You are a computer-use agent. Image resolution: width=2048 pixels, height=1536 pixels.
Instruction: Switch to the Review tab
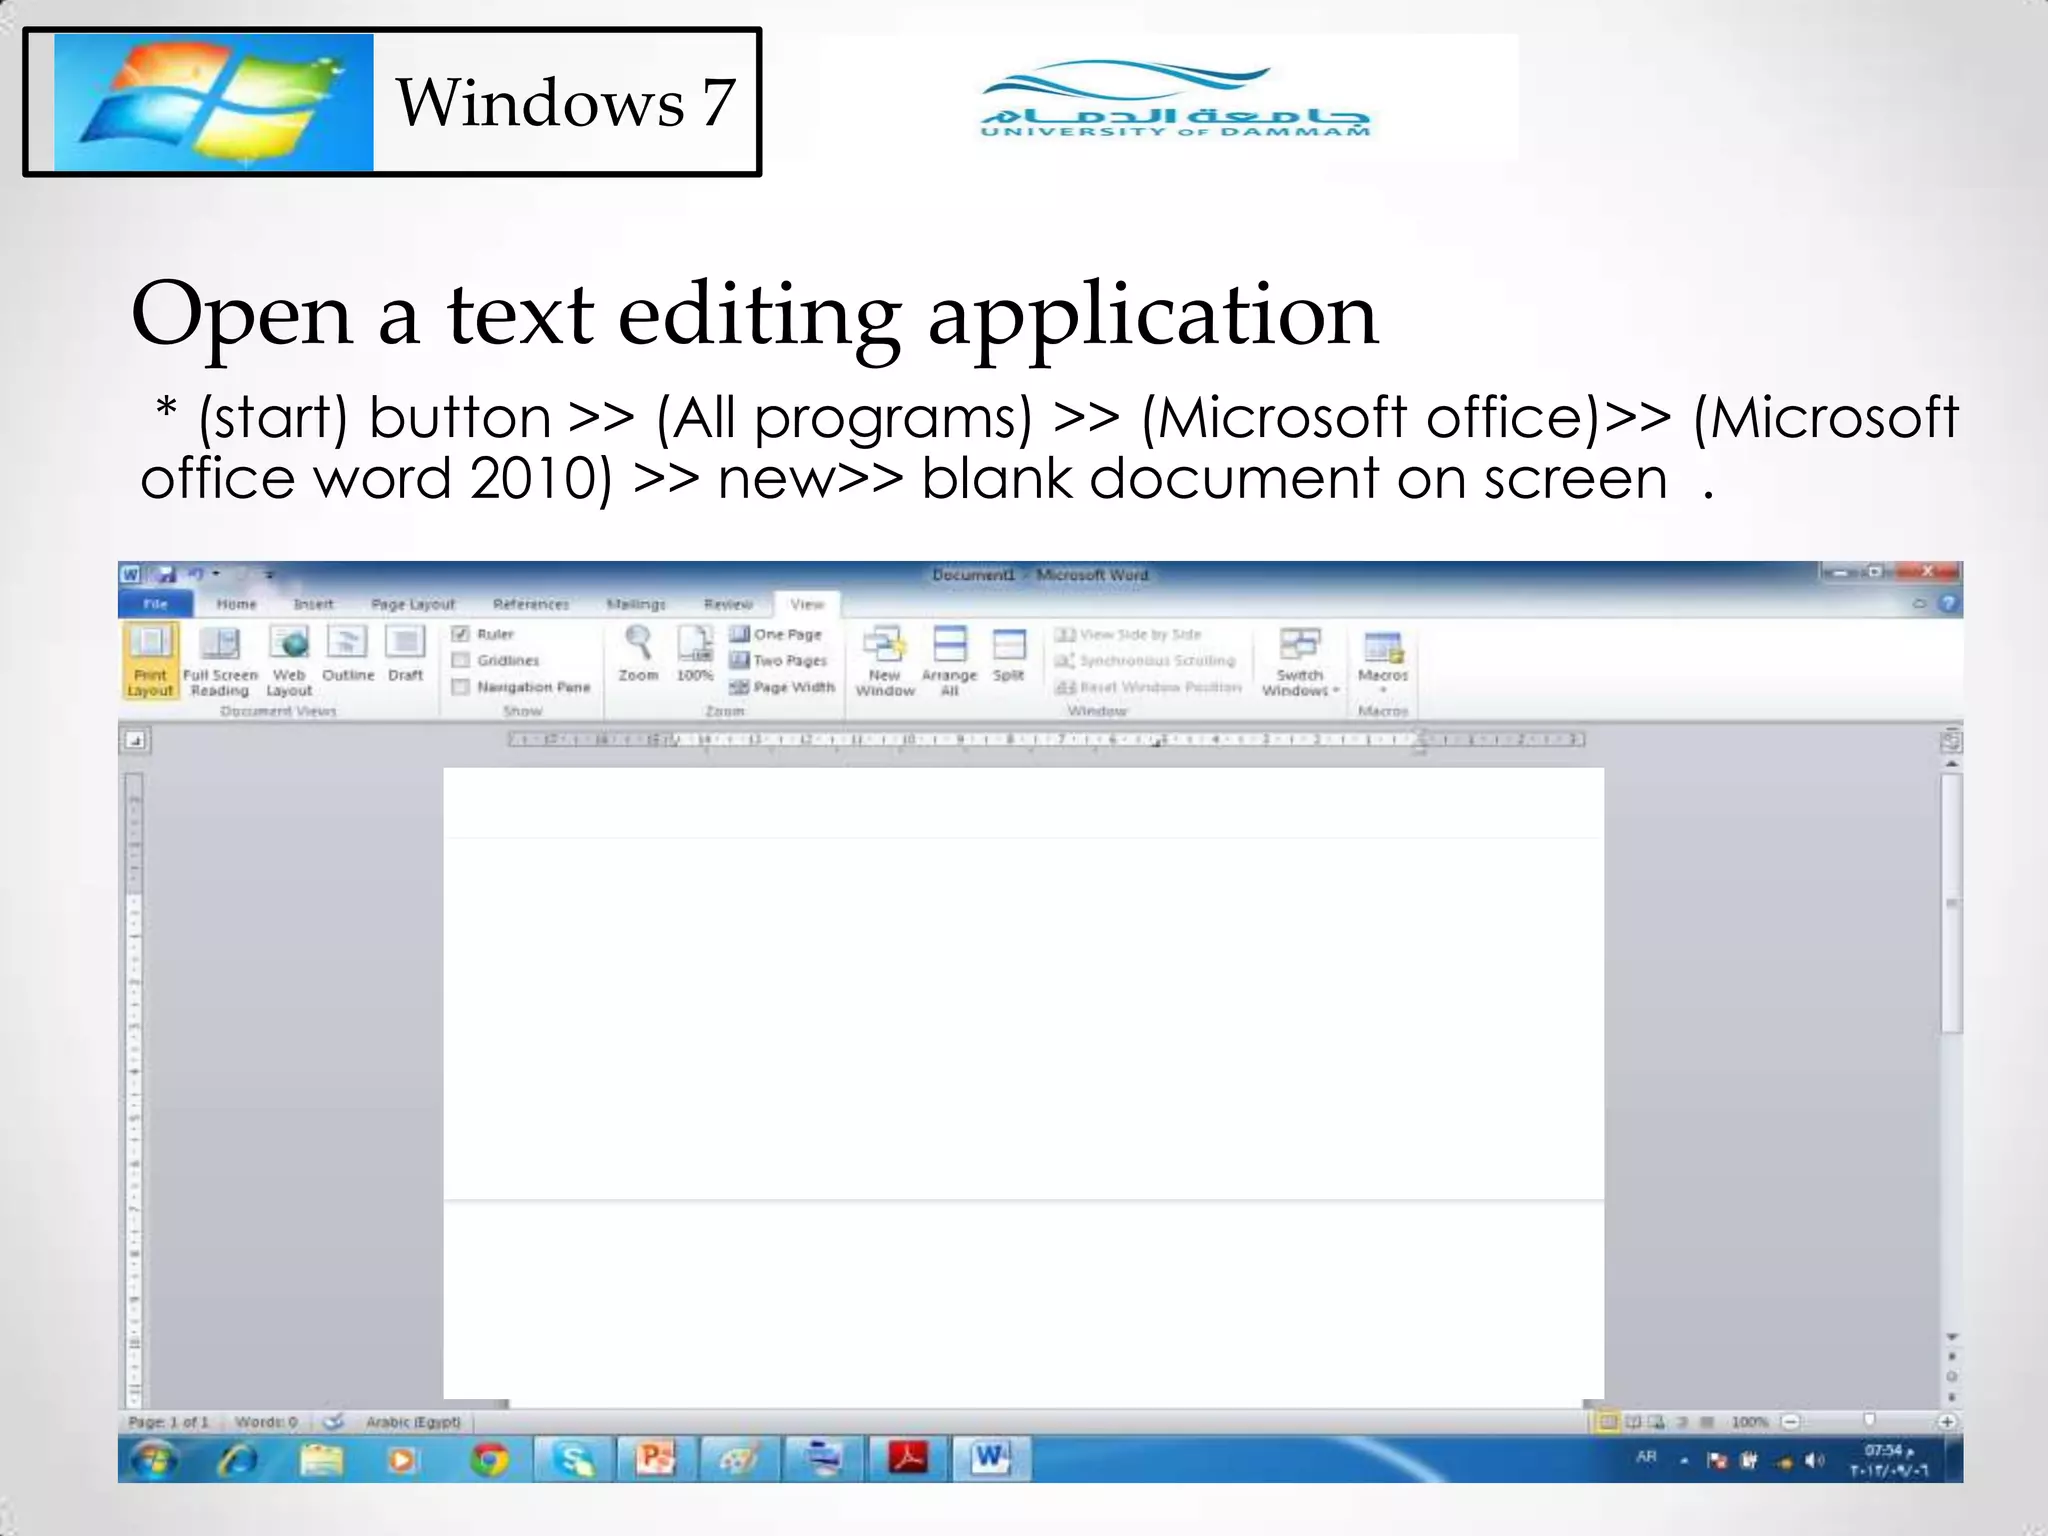click(728, 604)
